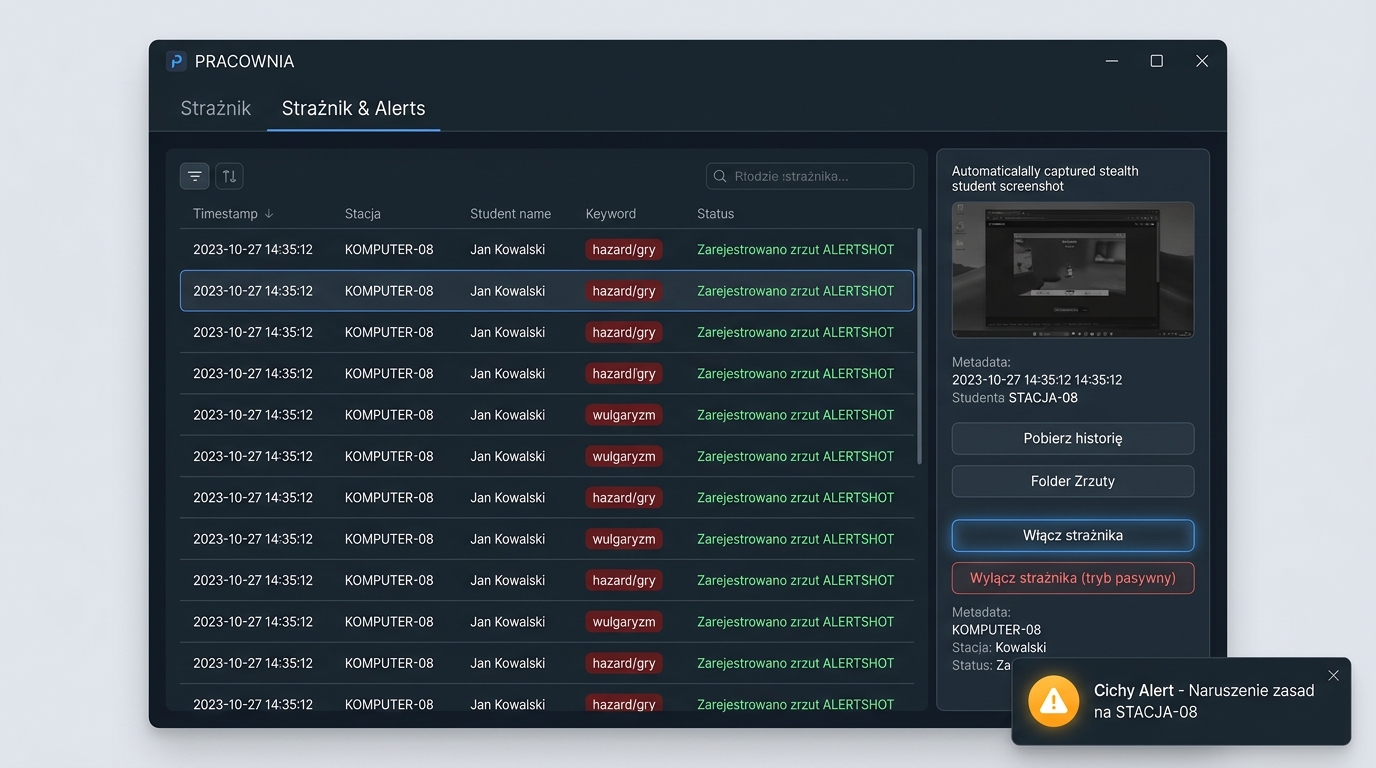
Task: Click KOMPUTER-08 label in side panel metadata
Action: click(997, 630)
